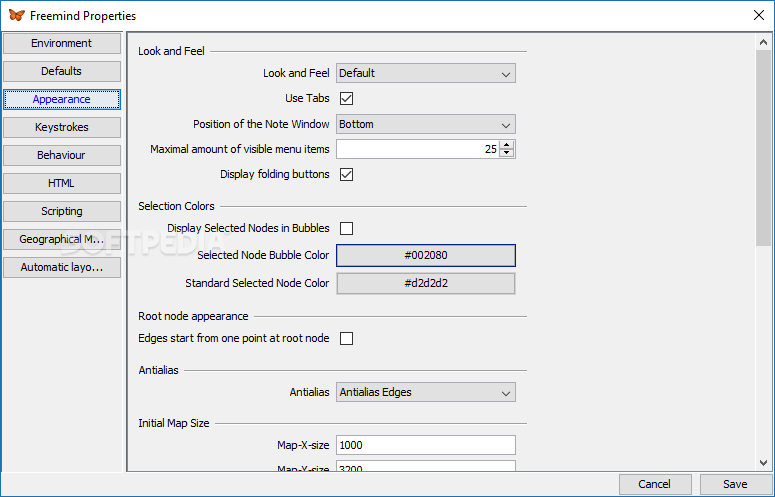Close the Freemind Properties window
The height and width of the screenshot is (497, 775).
click(759, 15)
